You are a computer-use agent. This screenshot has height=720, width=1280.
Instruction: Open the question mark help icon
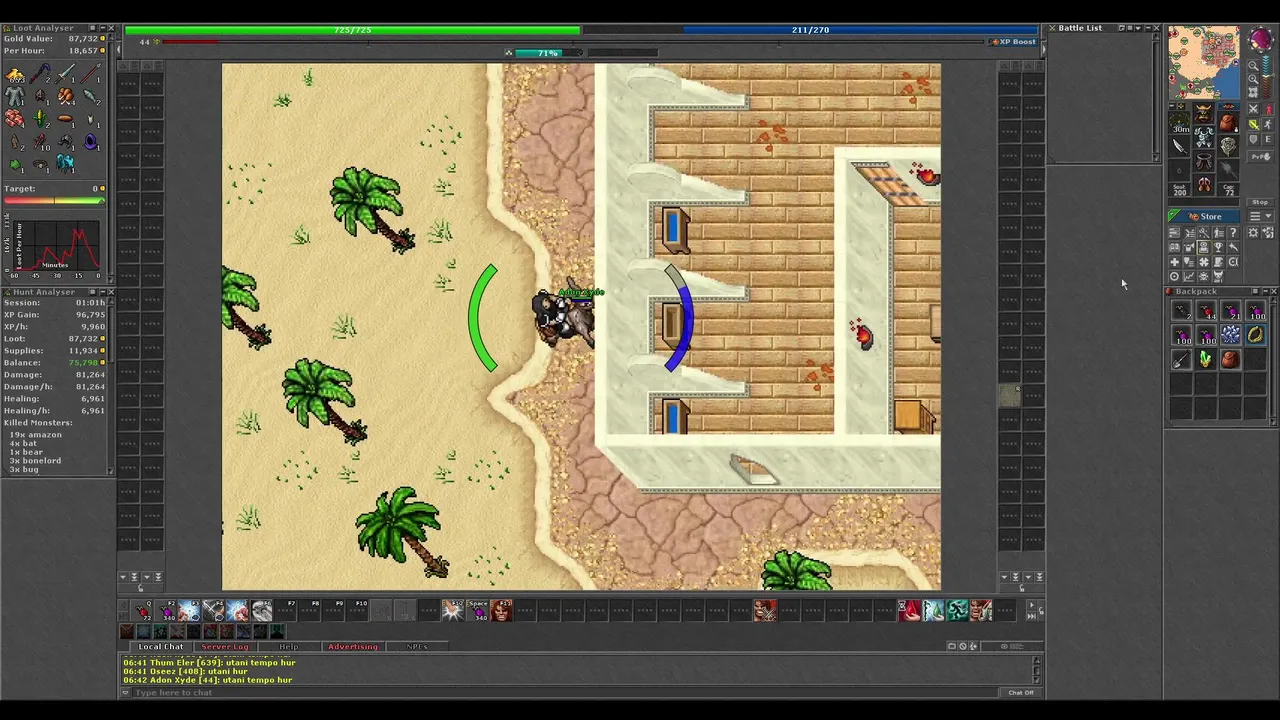tap(1233, 232)
